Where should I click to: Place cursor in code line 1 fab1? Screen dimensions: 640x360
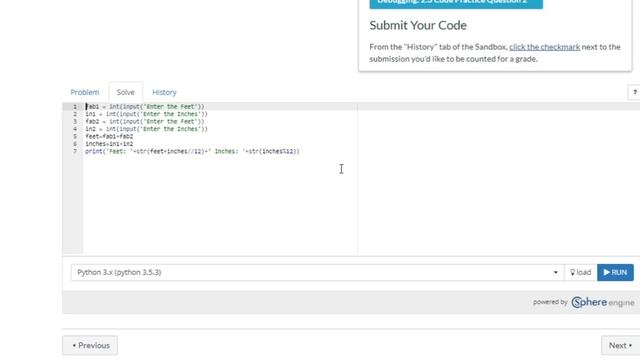[144, 107]
